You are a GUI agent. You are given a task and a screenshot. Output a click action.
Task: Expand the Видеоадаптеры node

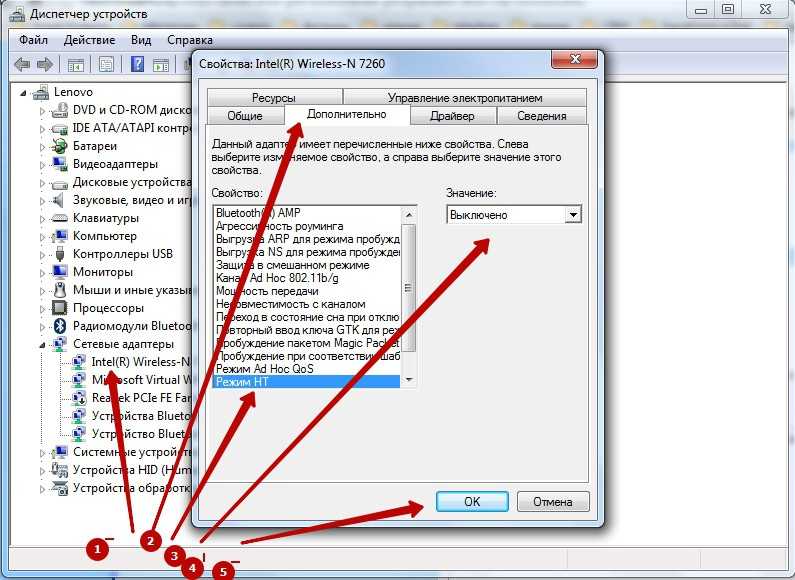43,164
